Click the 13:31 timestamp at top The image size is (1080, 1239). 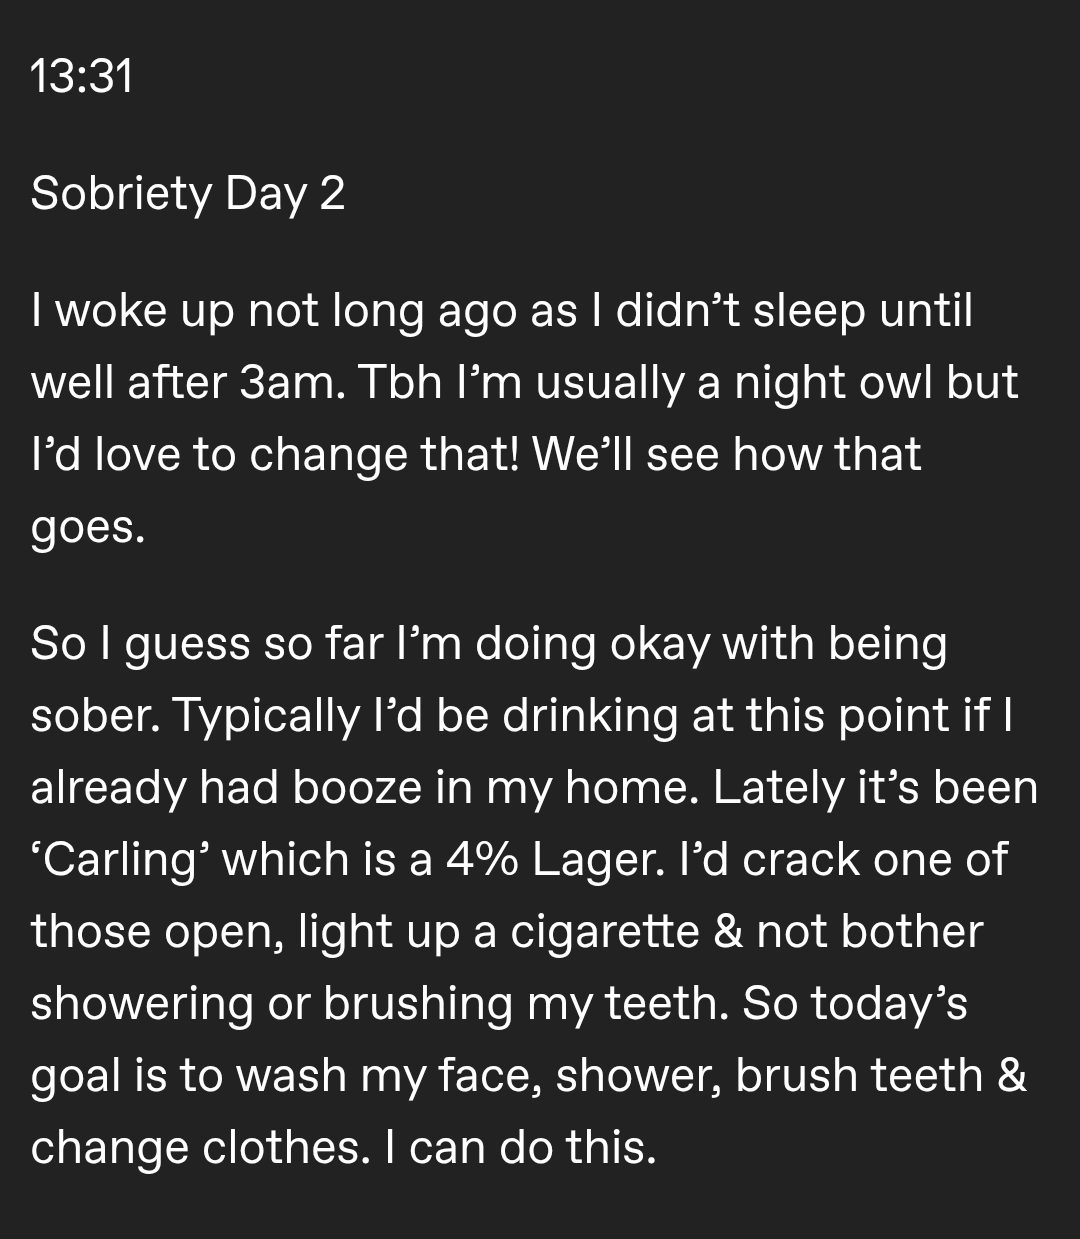[x=81, y=77]
